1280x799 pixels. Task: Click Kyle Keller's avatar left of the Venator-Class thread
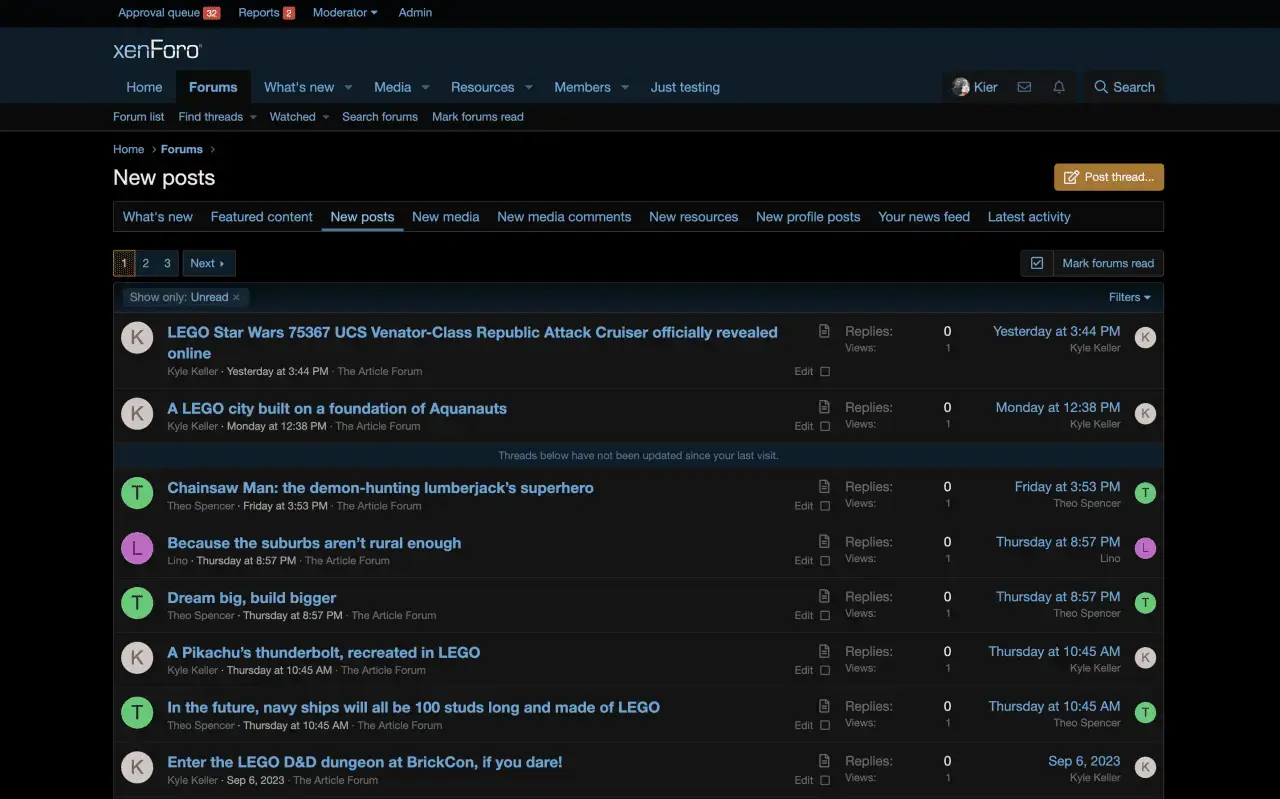pos(137,337)
